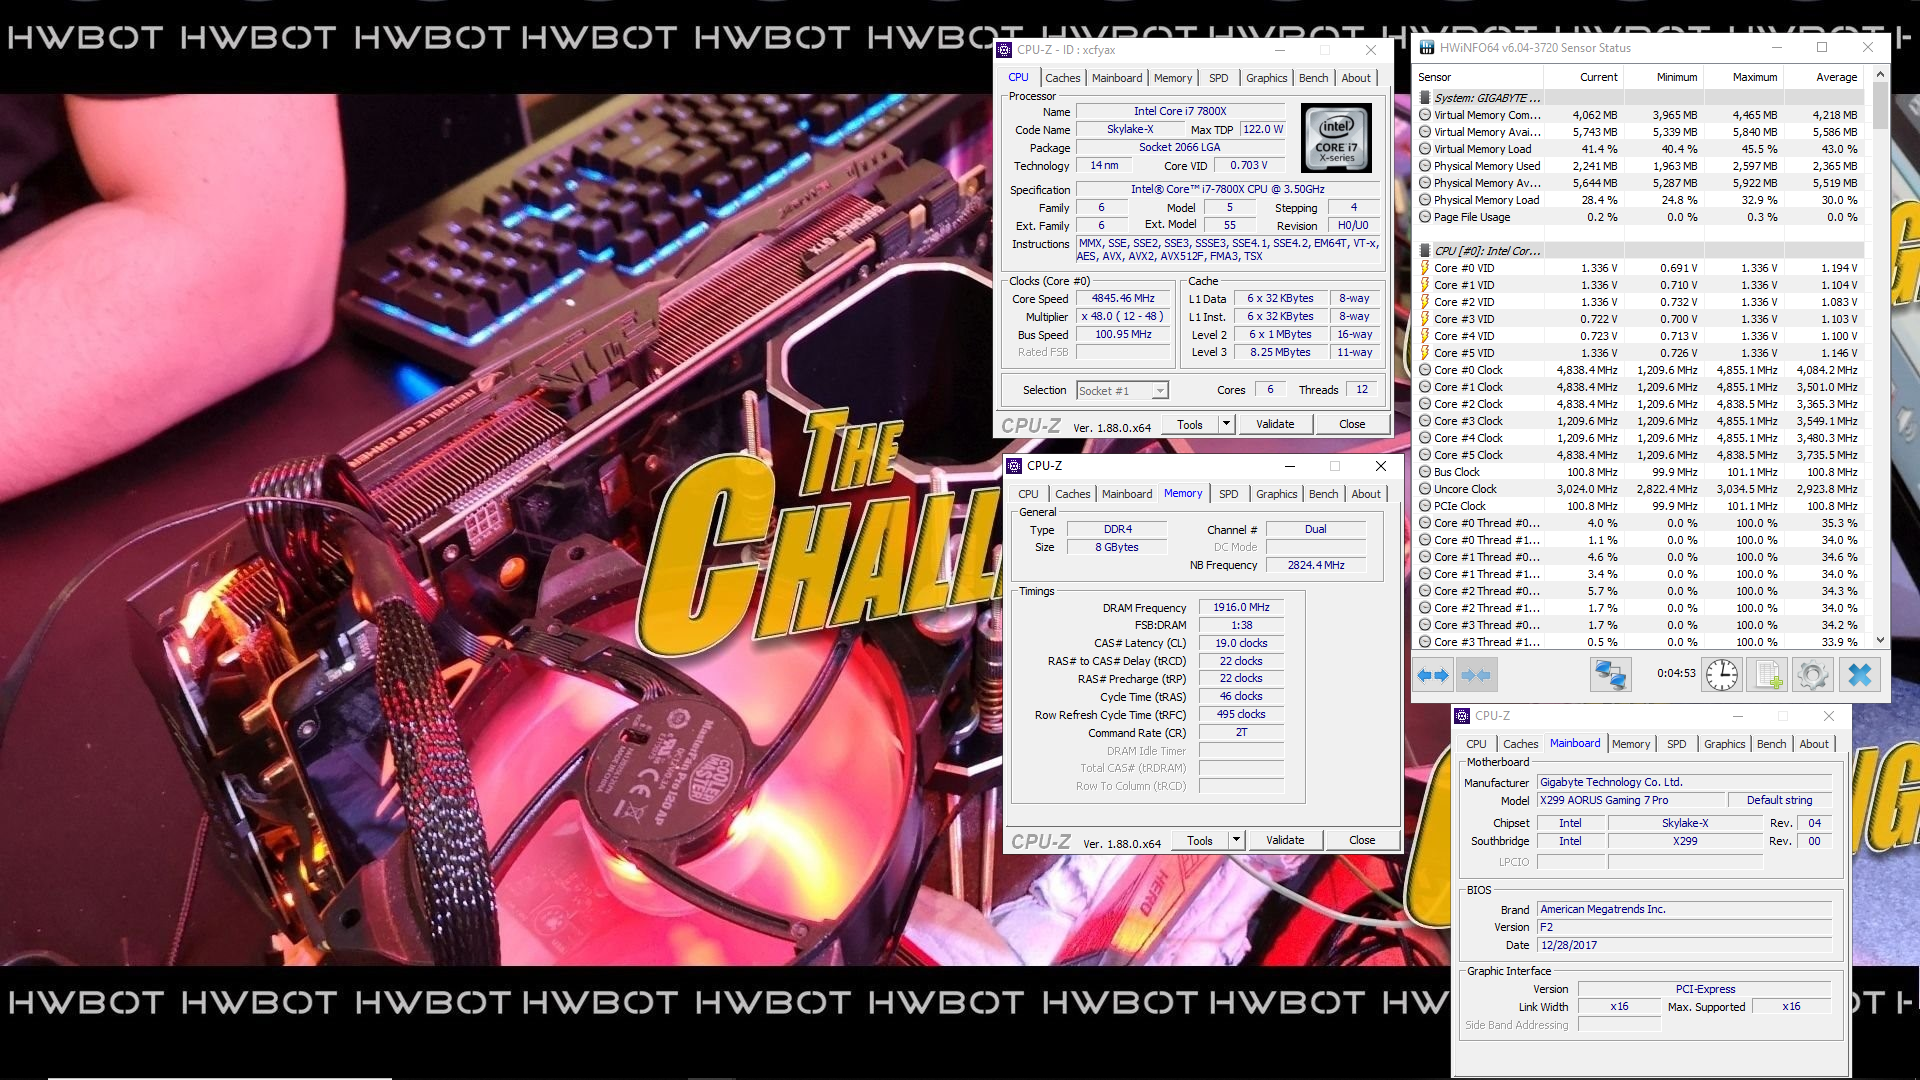Click the icon beside Core #4 Clock

point(1425,438)
